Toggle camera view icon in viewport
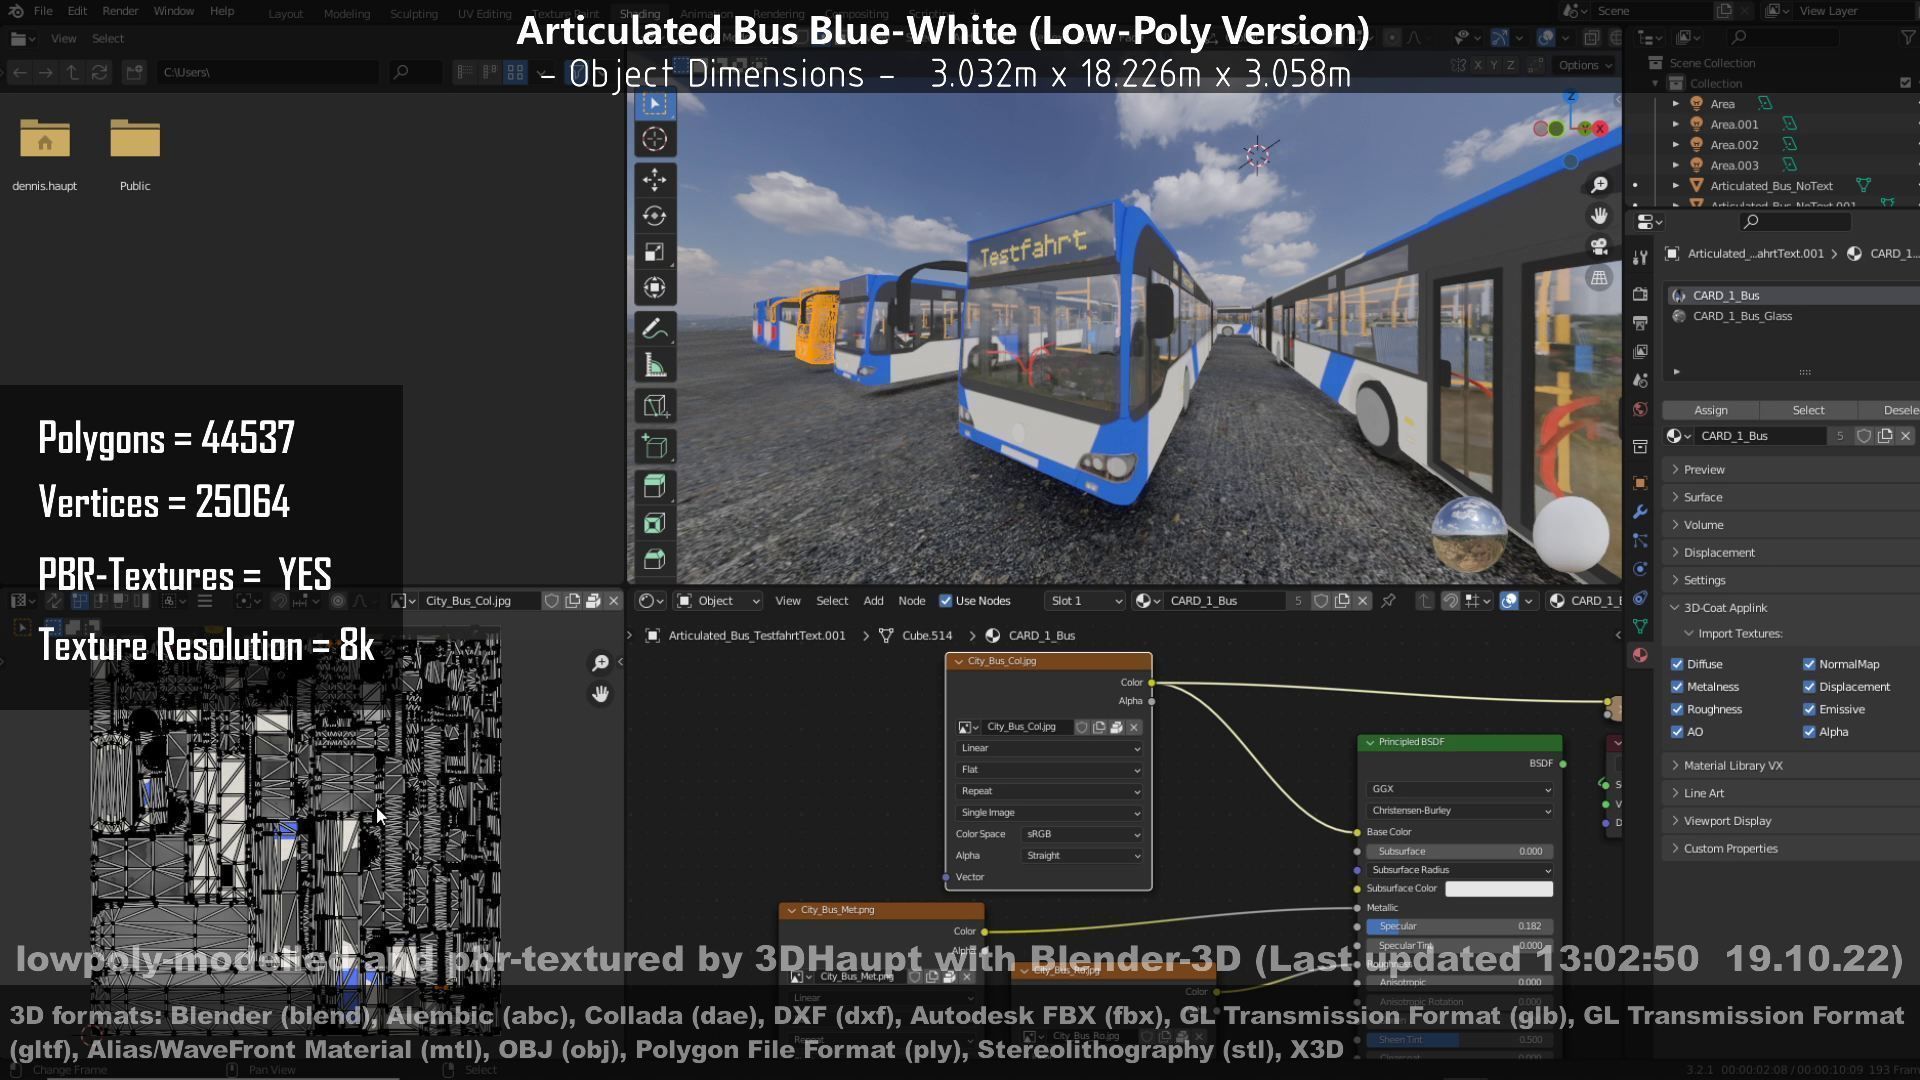This screenshot has height=1080, width=1920. pos(1599,247)
